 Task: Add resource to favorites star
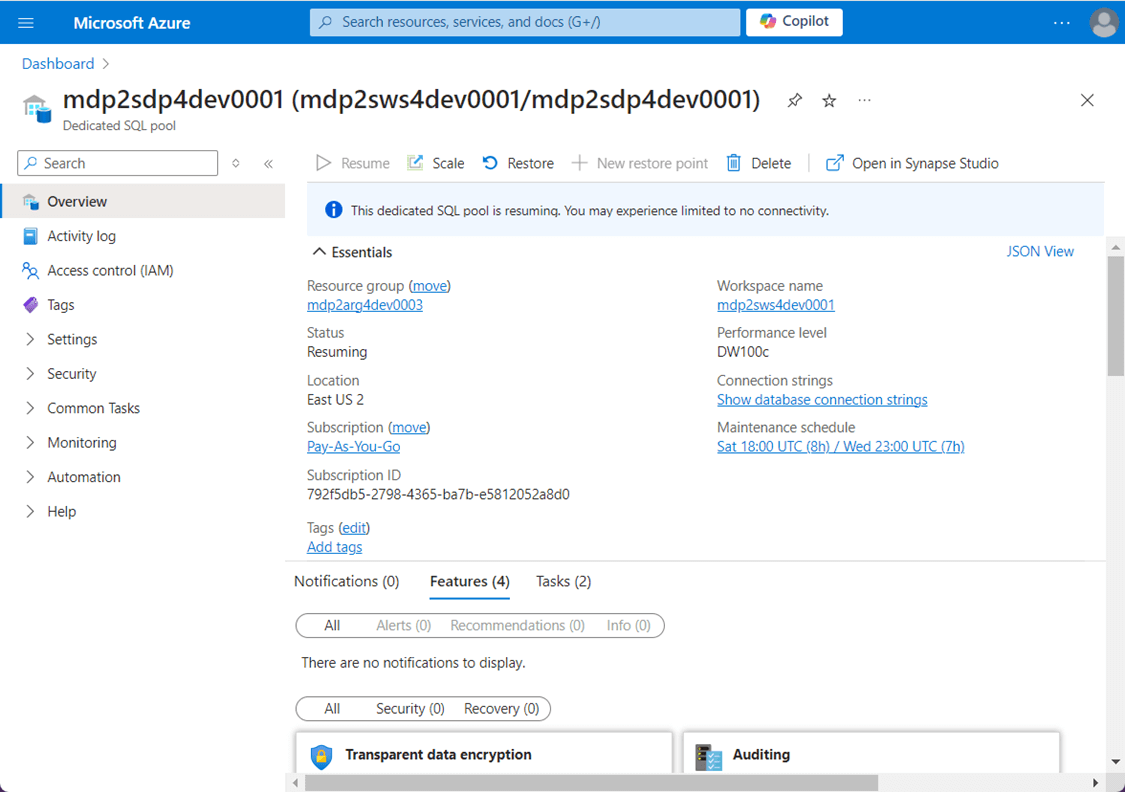[x=829, y=100]
